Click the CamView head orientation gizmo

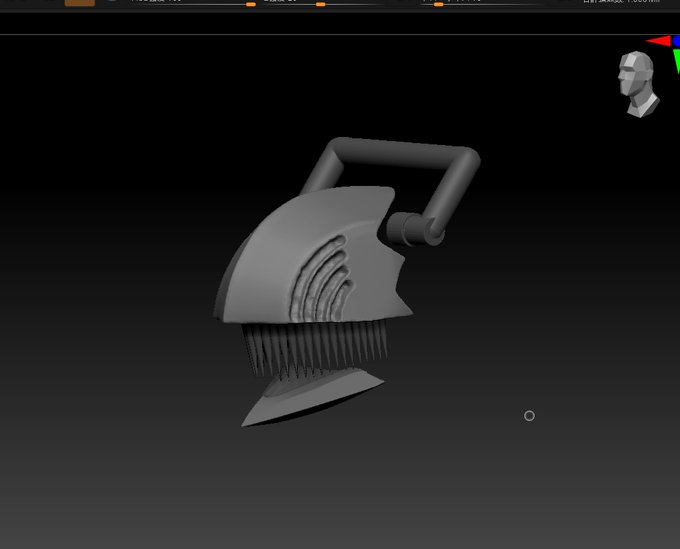click(x=638, y=84)
